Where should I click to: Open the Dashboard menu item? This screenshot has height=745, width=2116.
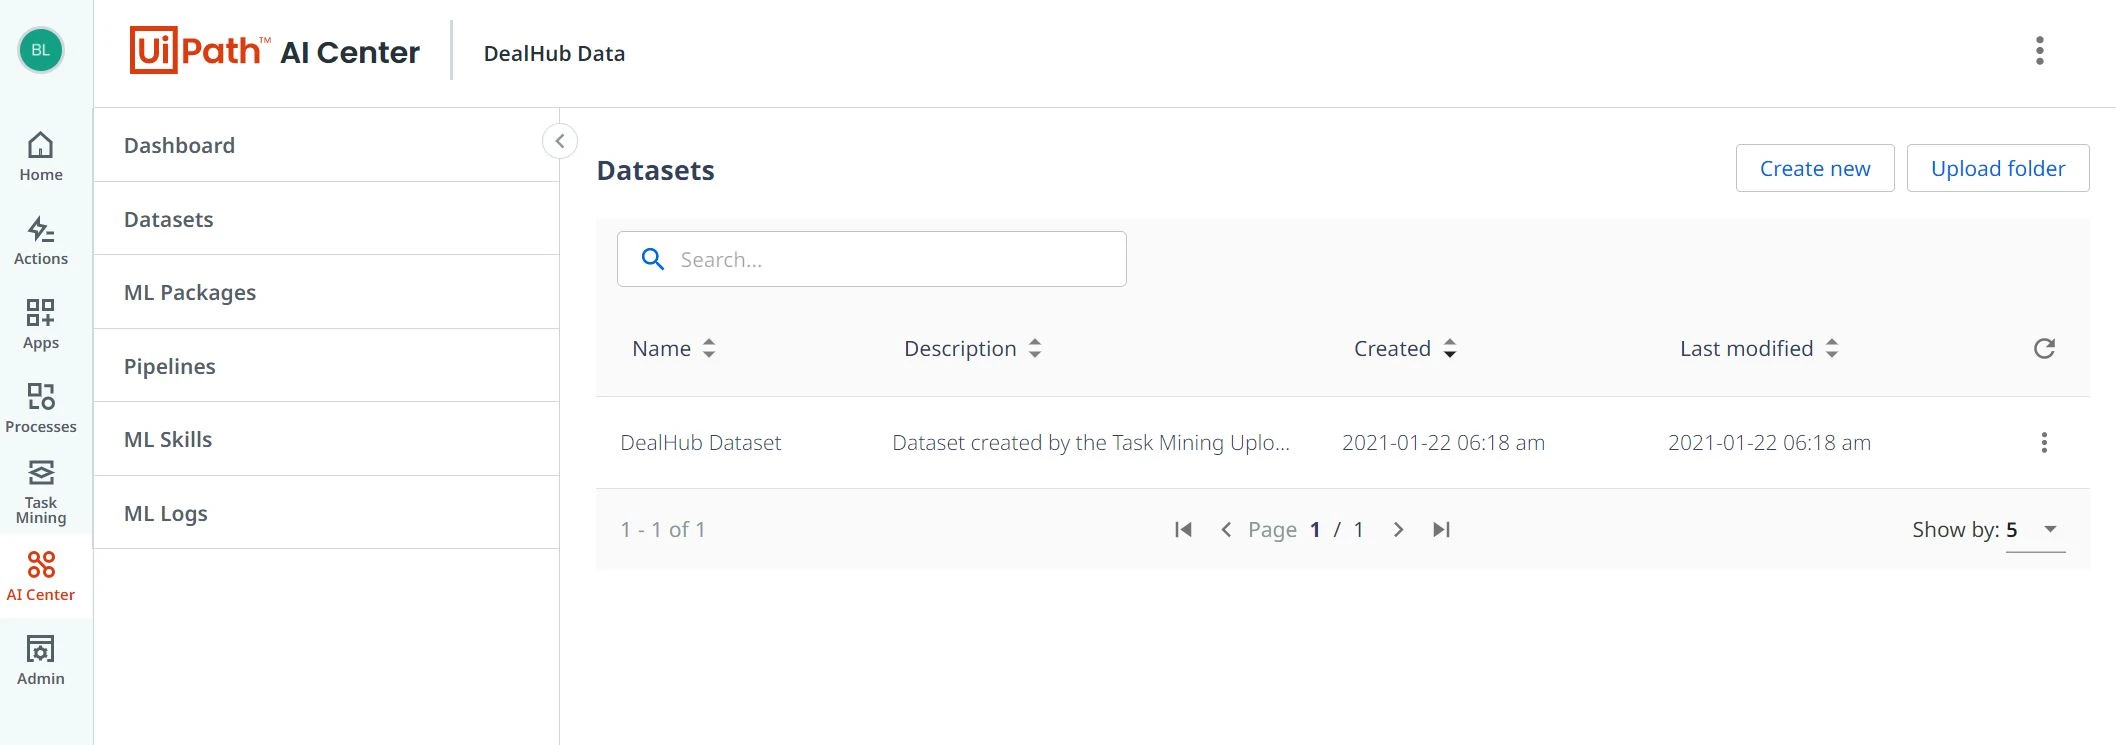326,145
